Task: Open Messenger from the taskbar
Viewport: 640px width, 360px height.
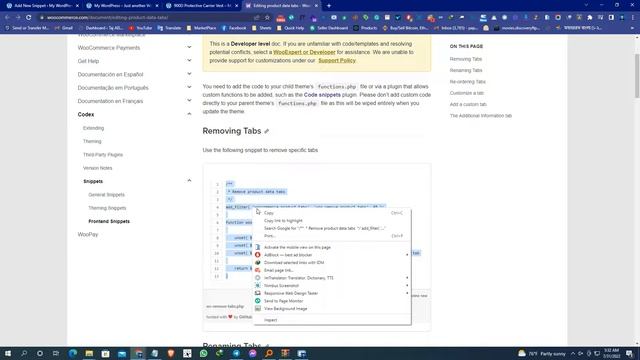Action: [252, 353]
